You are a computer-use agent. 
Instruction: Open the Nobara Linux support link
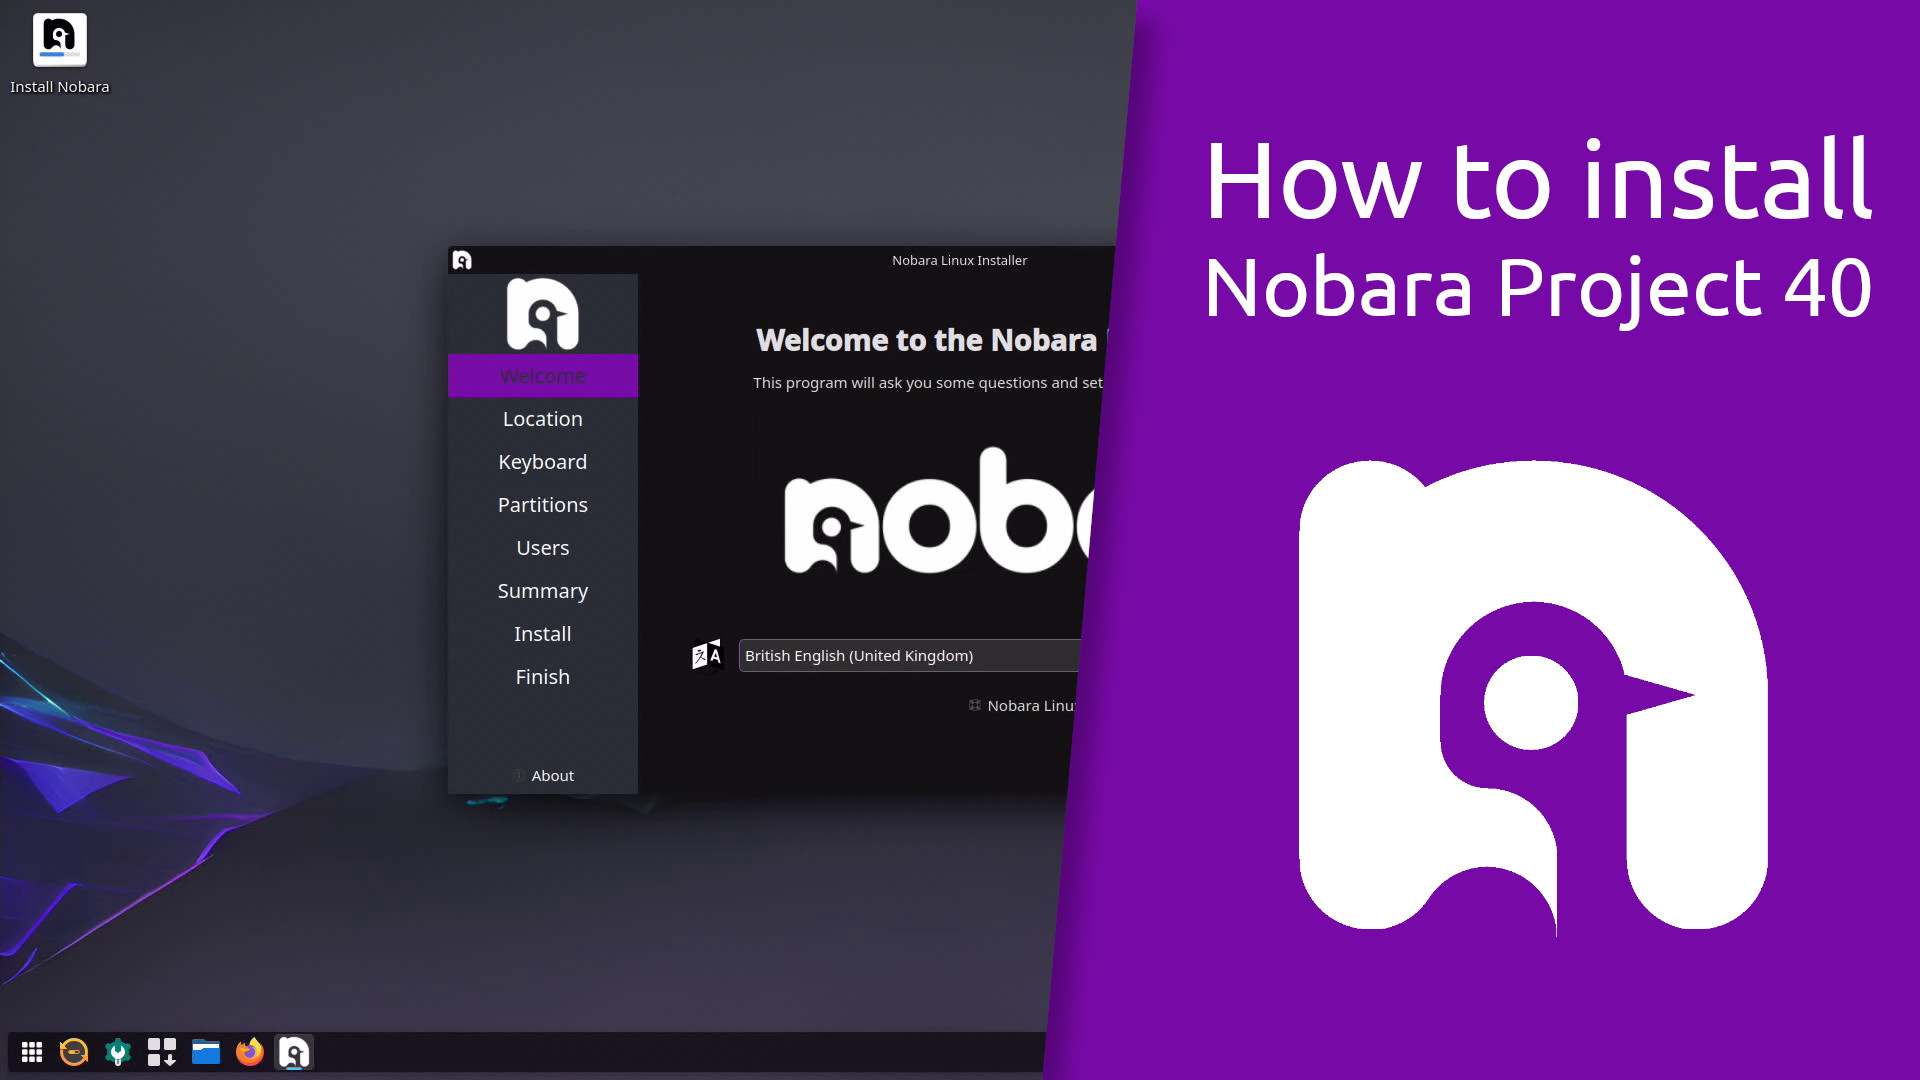(x=1025, y=706)
